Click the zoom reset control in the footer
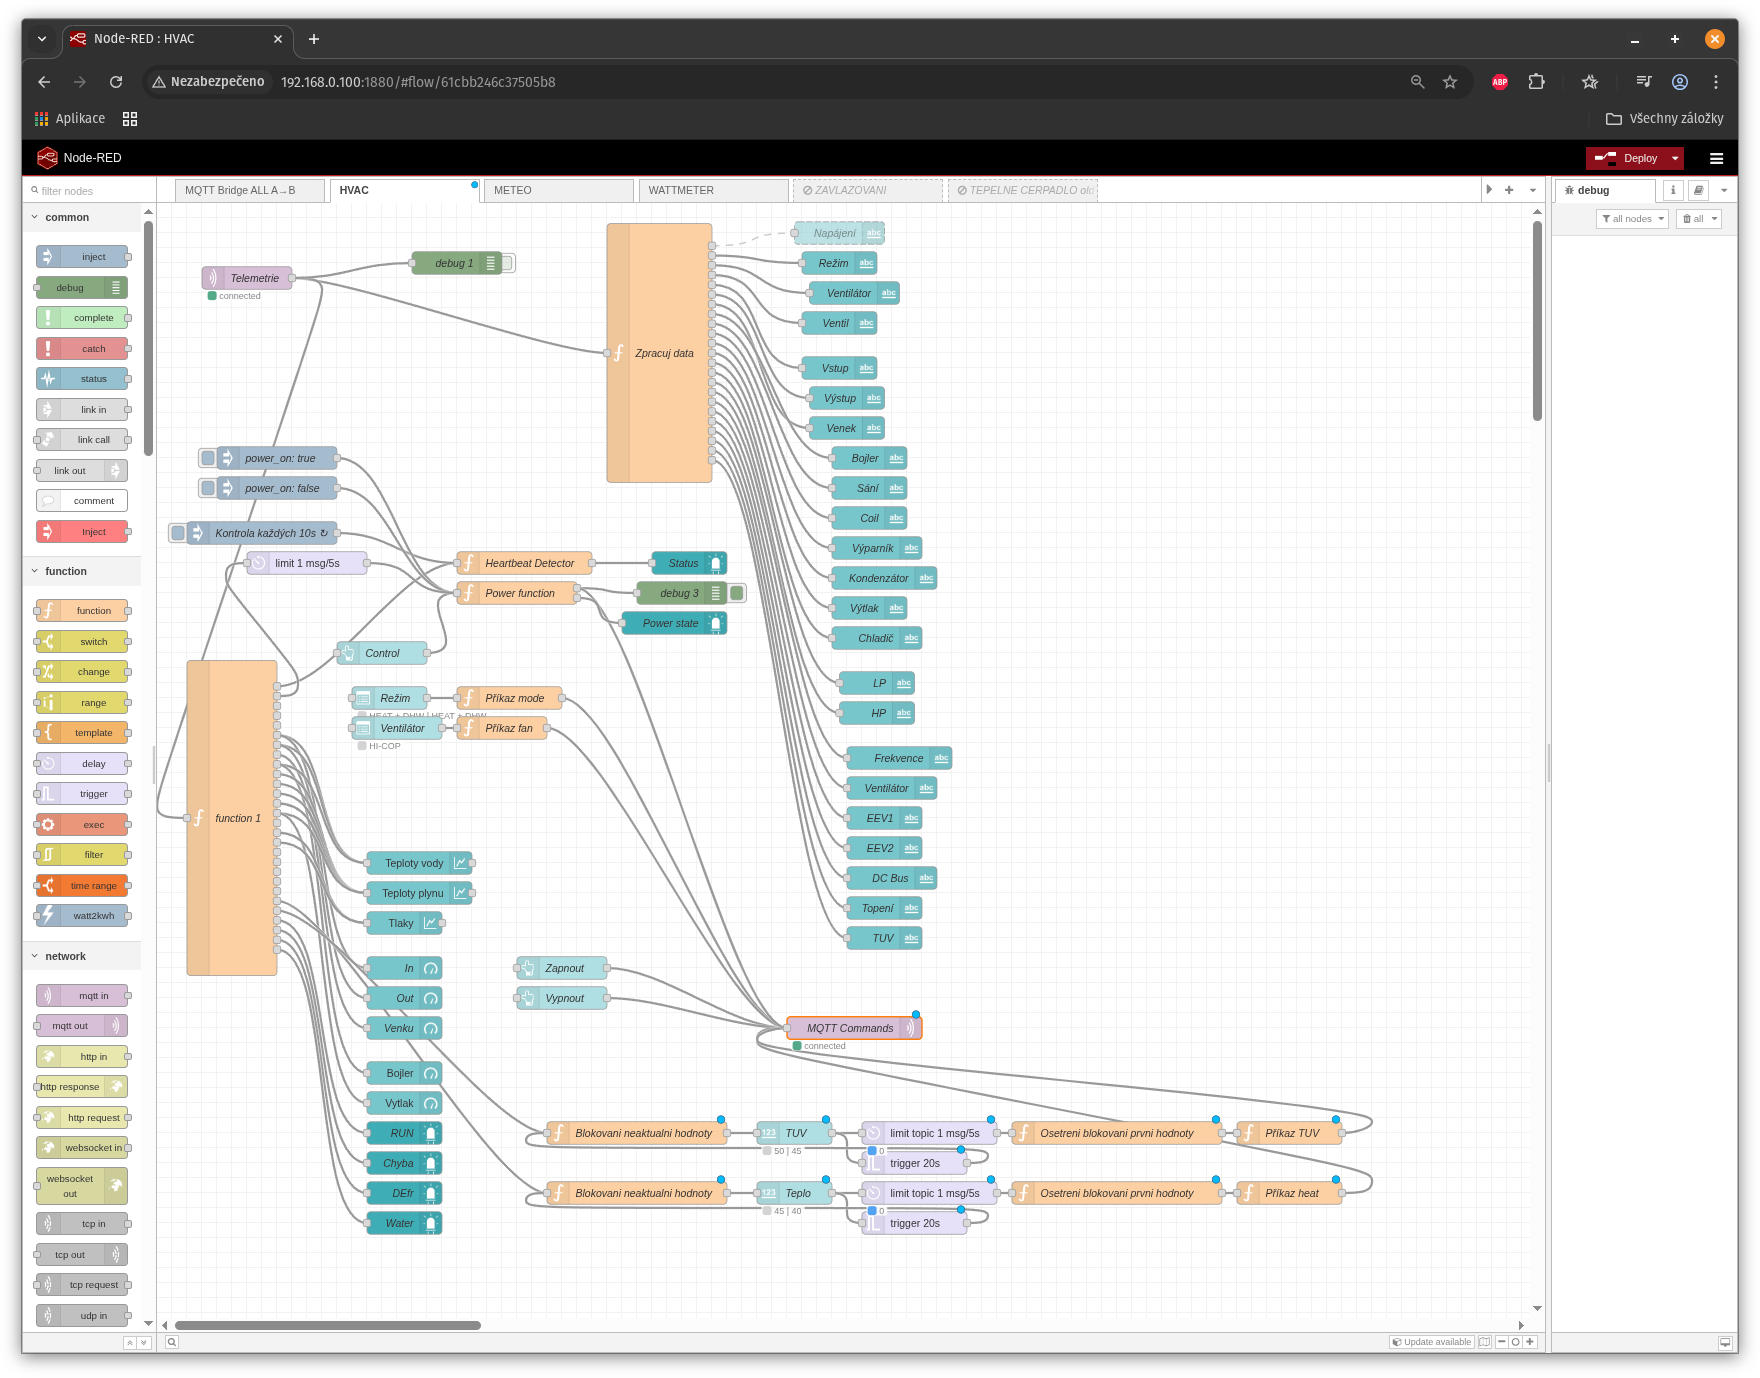 1515,1342
